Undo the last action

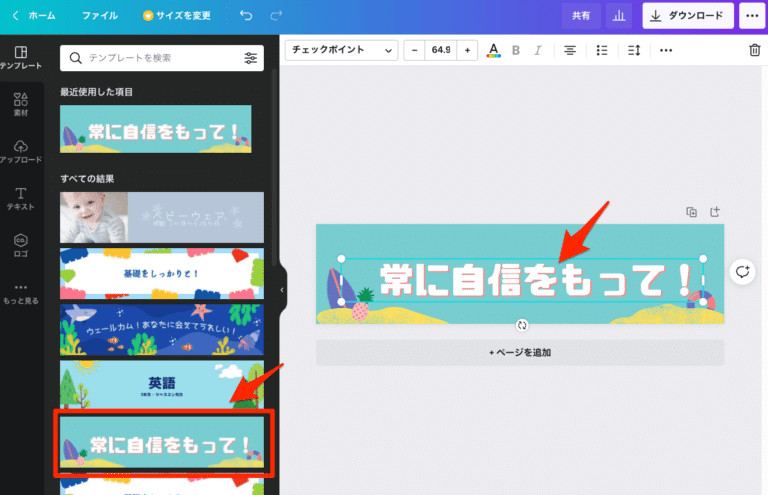click(246, 16)
